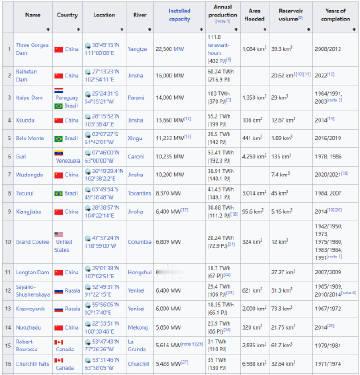Sort by Country using its sort arrow
This screenshot has width=360, height=375.
tap(78, 30)
